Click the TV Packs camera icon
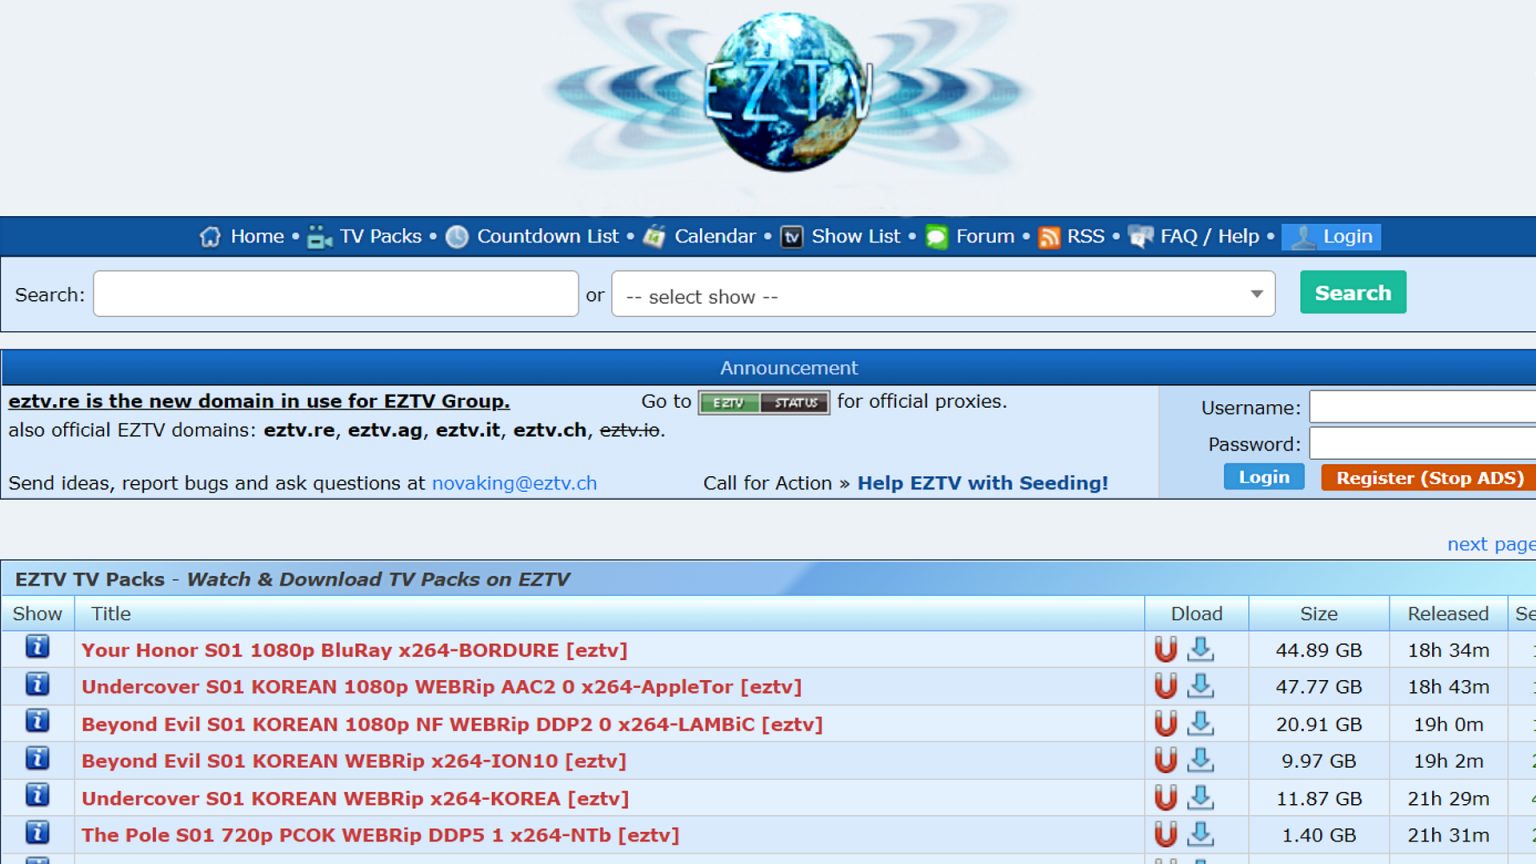Viewport: 1536px width, 864px height. pyautogui.click(x=317, y=237)
